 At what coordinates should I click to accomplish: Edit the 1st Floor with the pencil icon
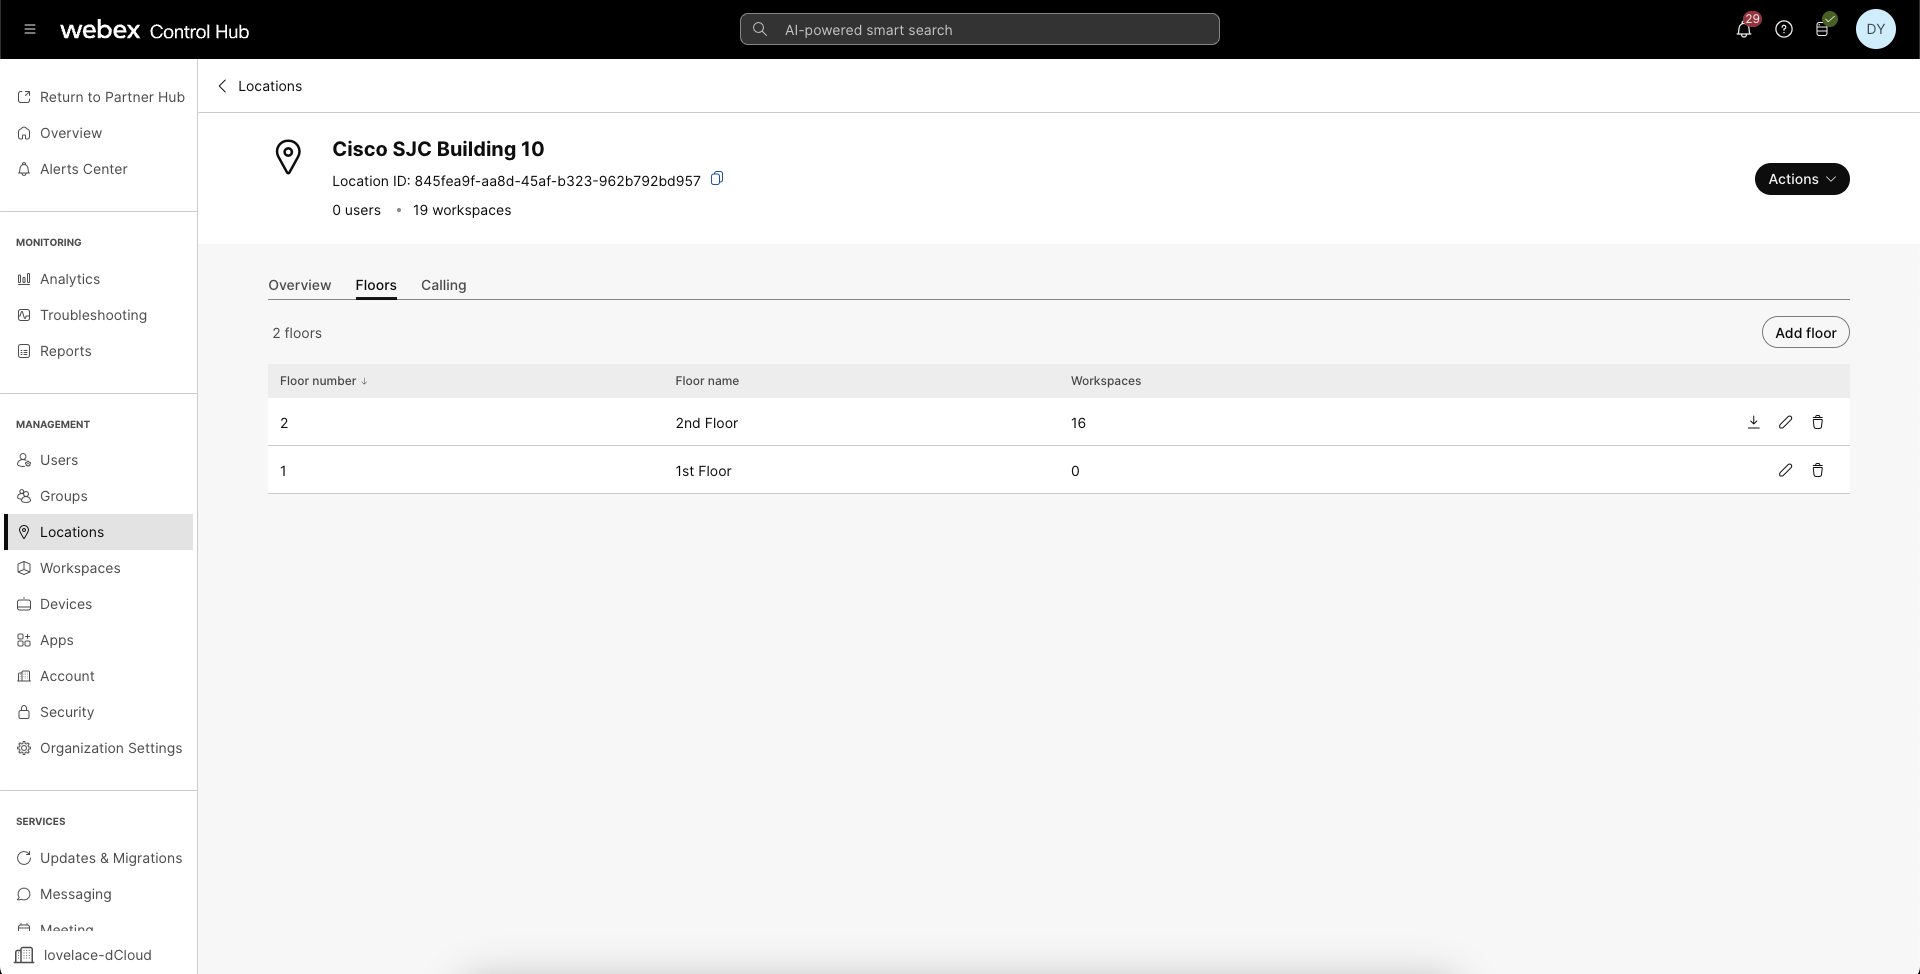click(x=1786, y=470)
